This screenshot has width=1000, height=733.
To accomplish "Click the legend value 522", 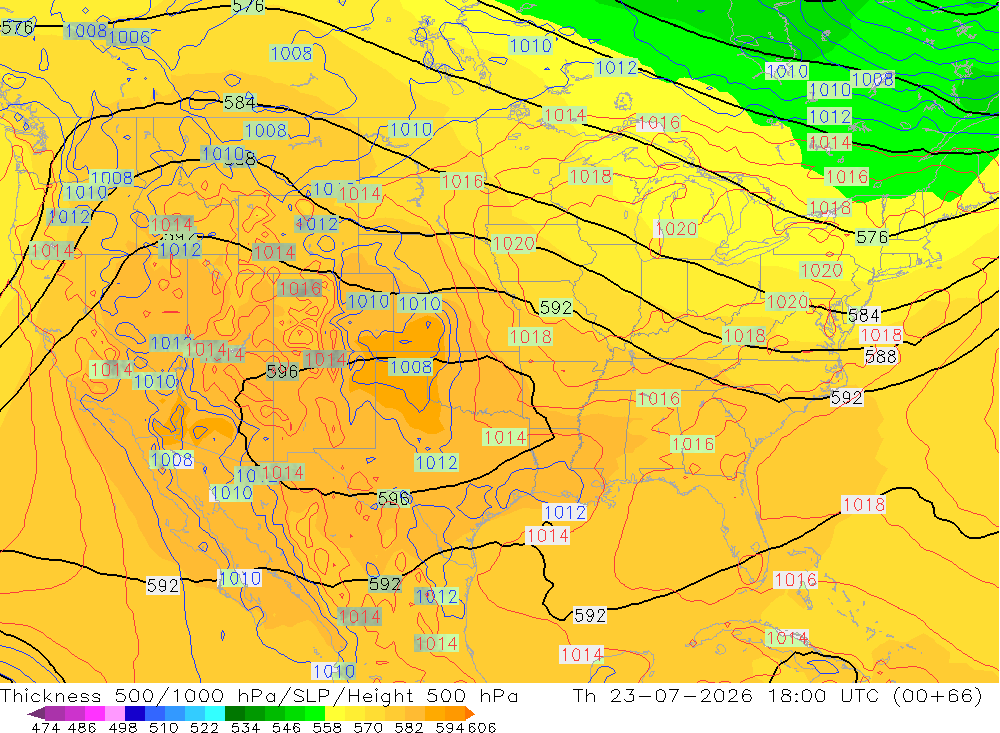I will point(204,727).
